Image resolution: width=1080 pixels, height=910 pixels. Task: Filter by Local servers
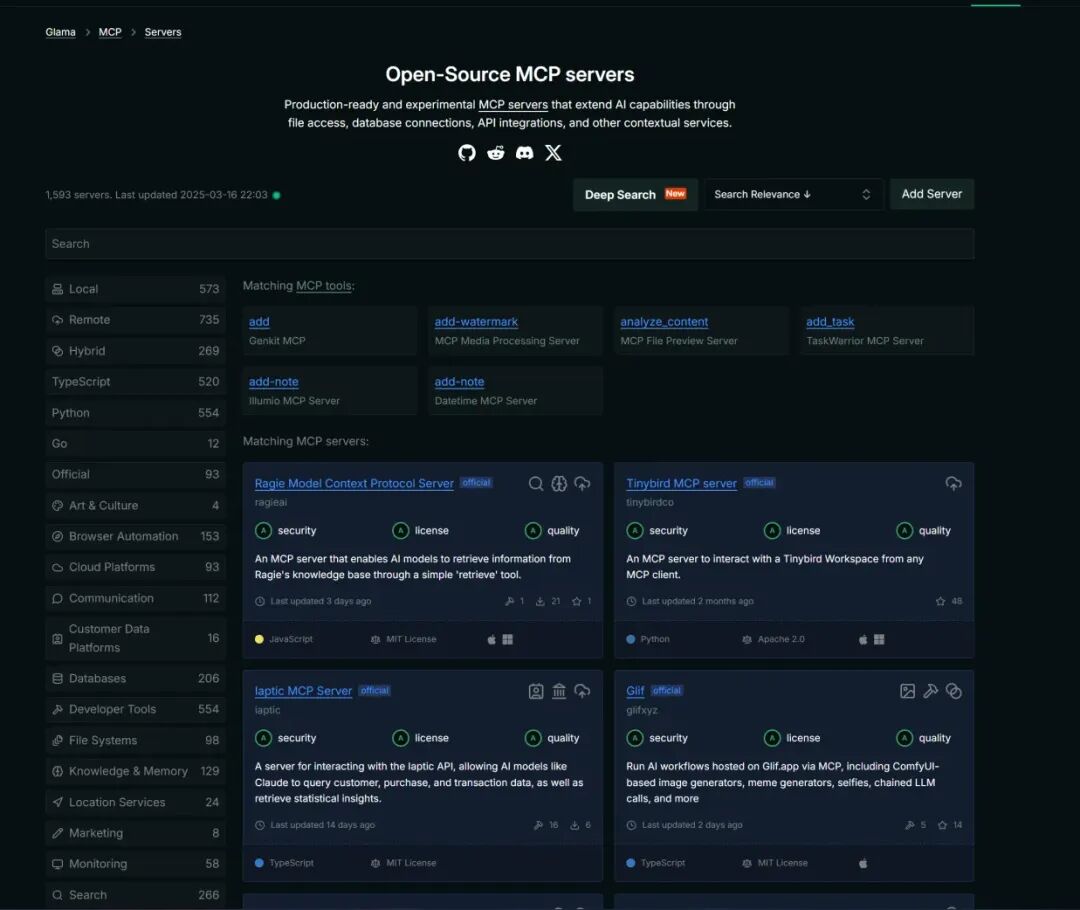136,289
